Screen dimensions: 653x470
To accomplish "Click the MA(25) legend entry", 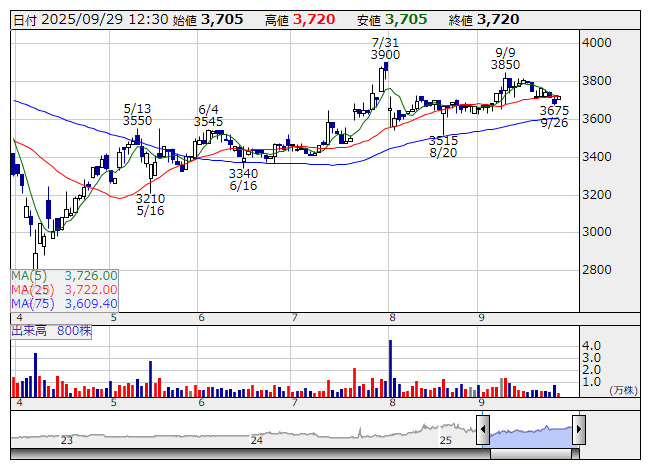I will tap(65, 289).
